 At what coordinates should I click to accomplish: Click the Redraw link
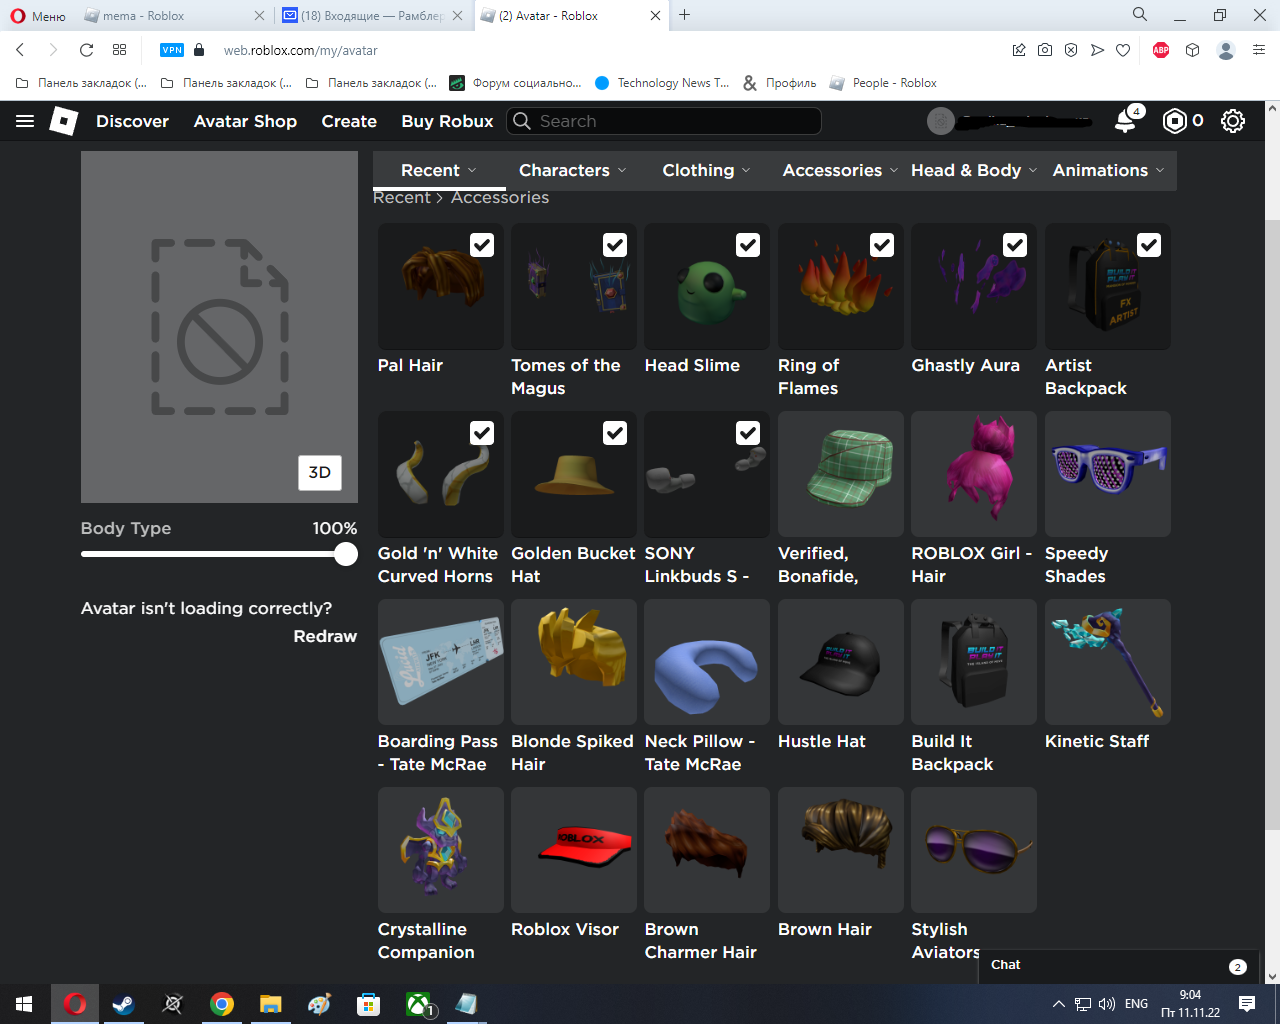pyautogui.click(x=325, y=636)
